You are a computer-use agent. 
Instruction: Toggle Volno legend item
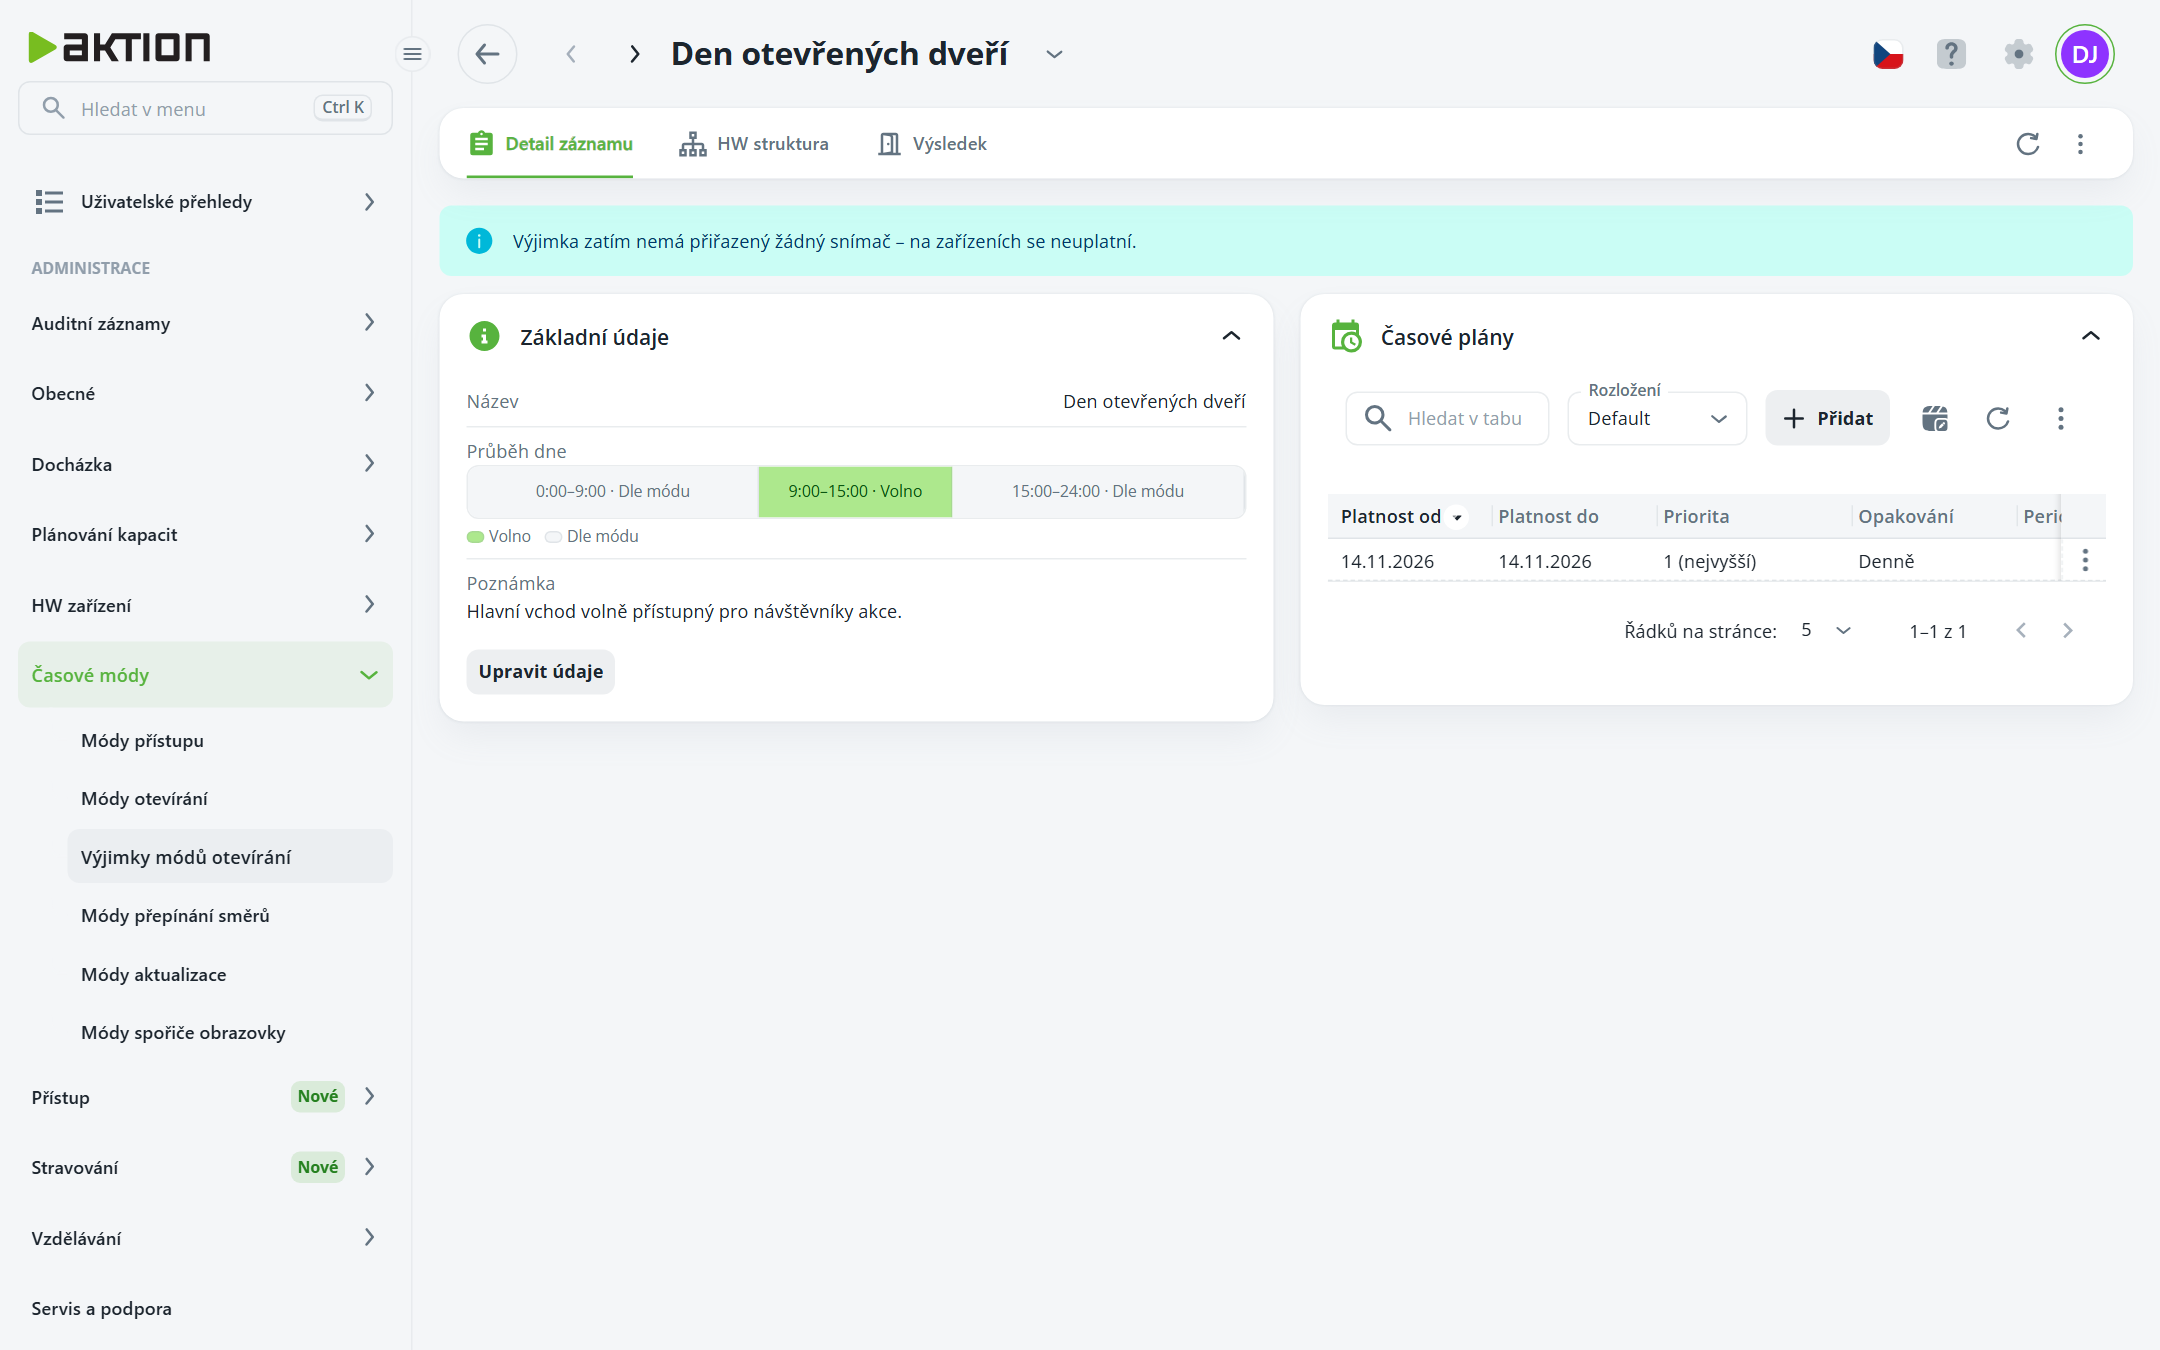[499, 536]
